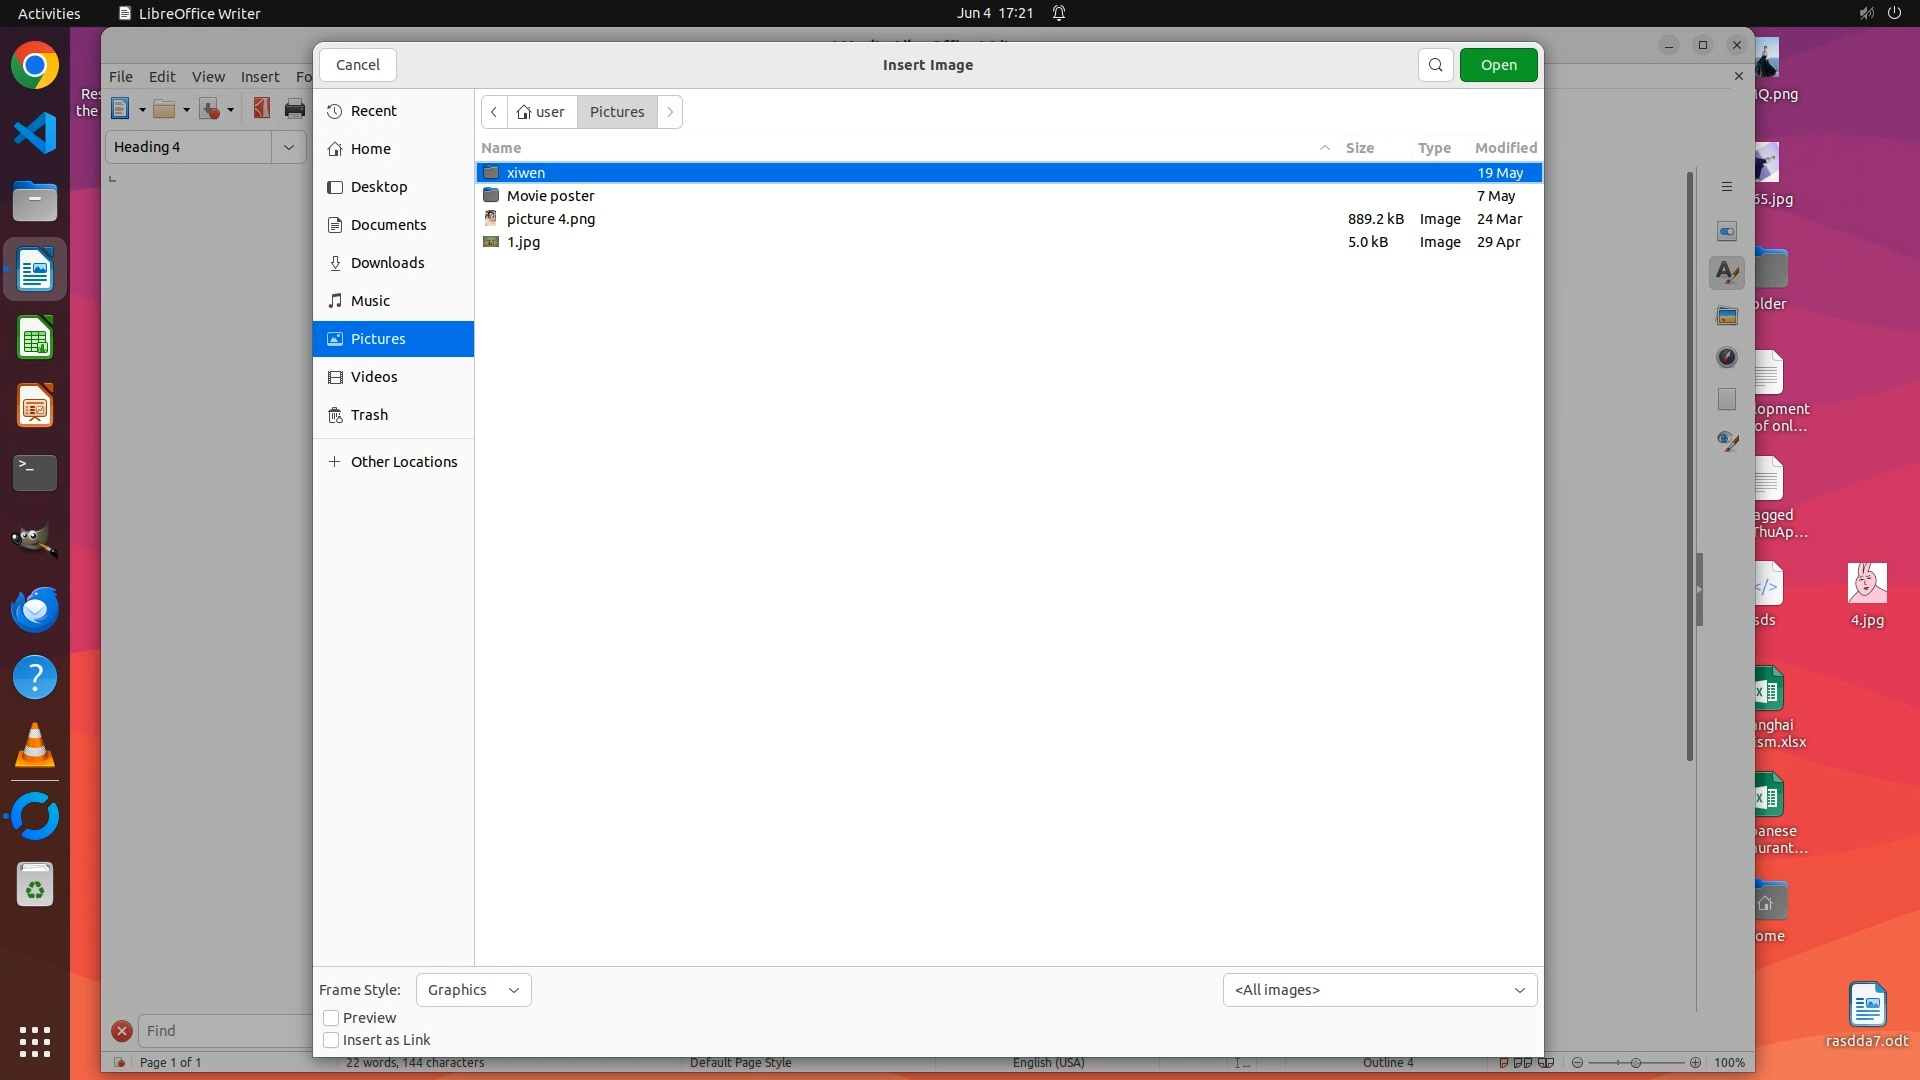Switch to the Videos sidebar location

pyautogui.click(x=374, y=377)
